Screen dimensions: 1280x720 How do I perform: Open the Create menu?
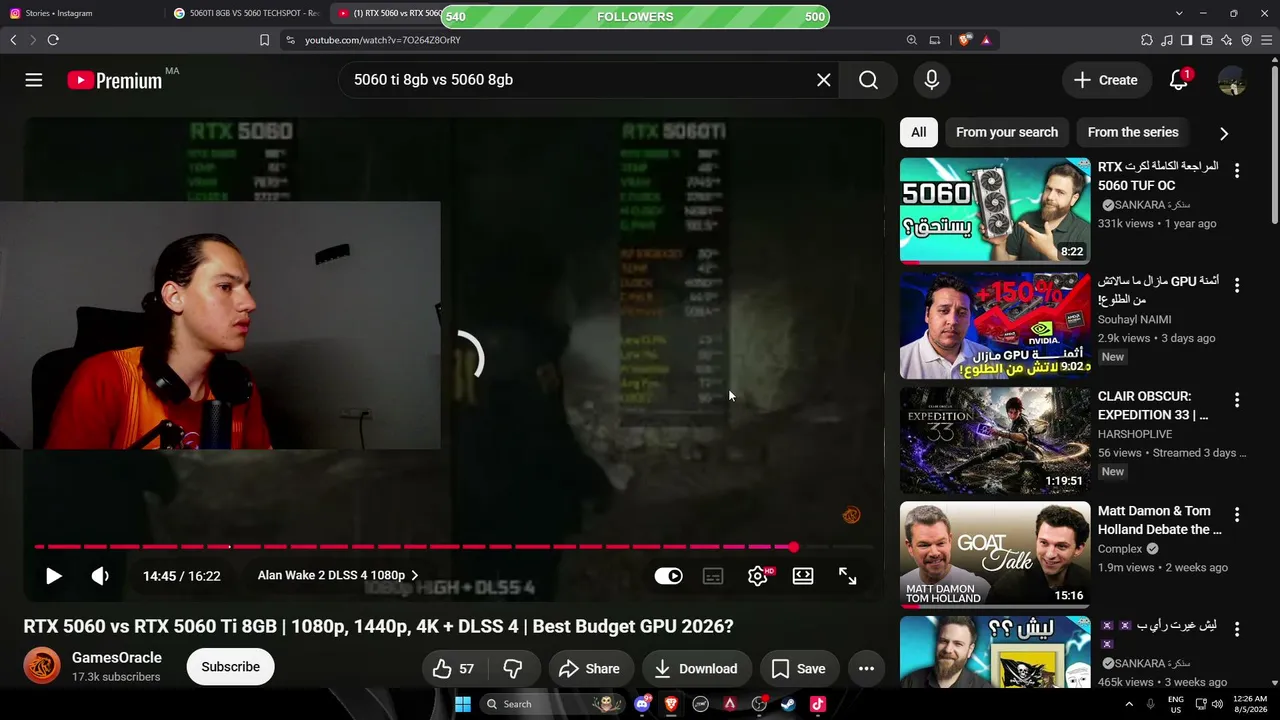1106,80
